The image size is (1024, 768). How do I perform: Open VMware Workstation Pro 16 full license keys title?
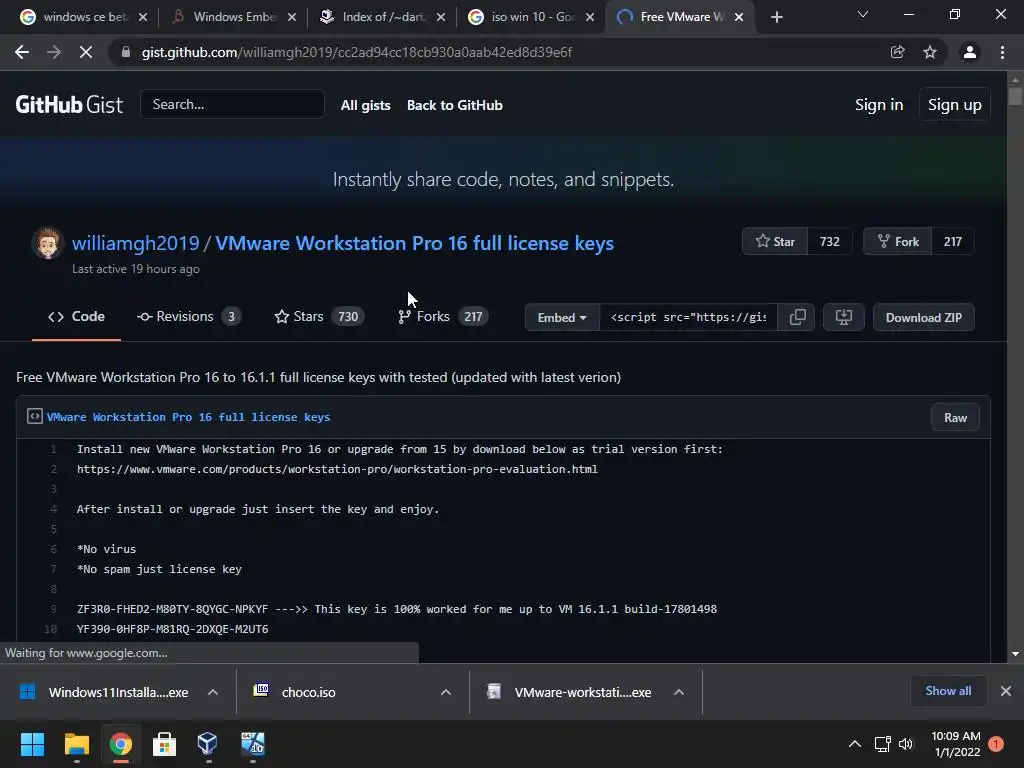pyautogui.click(x=414, y=243)
